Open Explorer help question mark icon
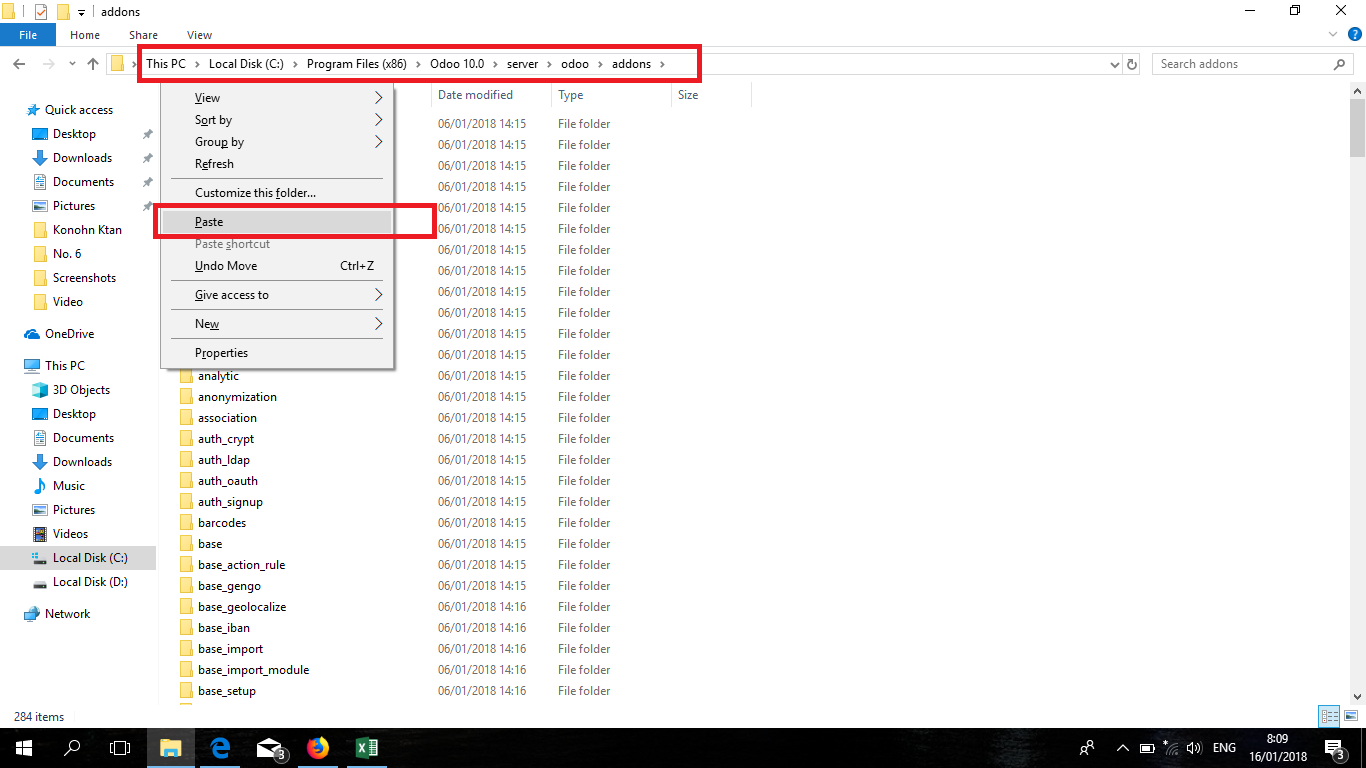The width and height of the screenshot is (1366, 768). (1355, 35)
